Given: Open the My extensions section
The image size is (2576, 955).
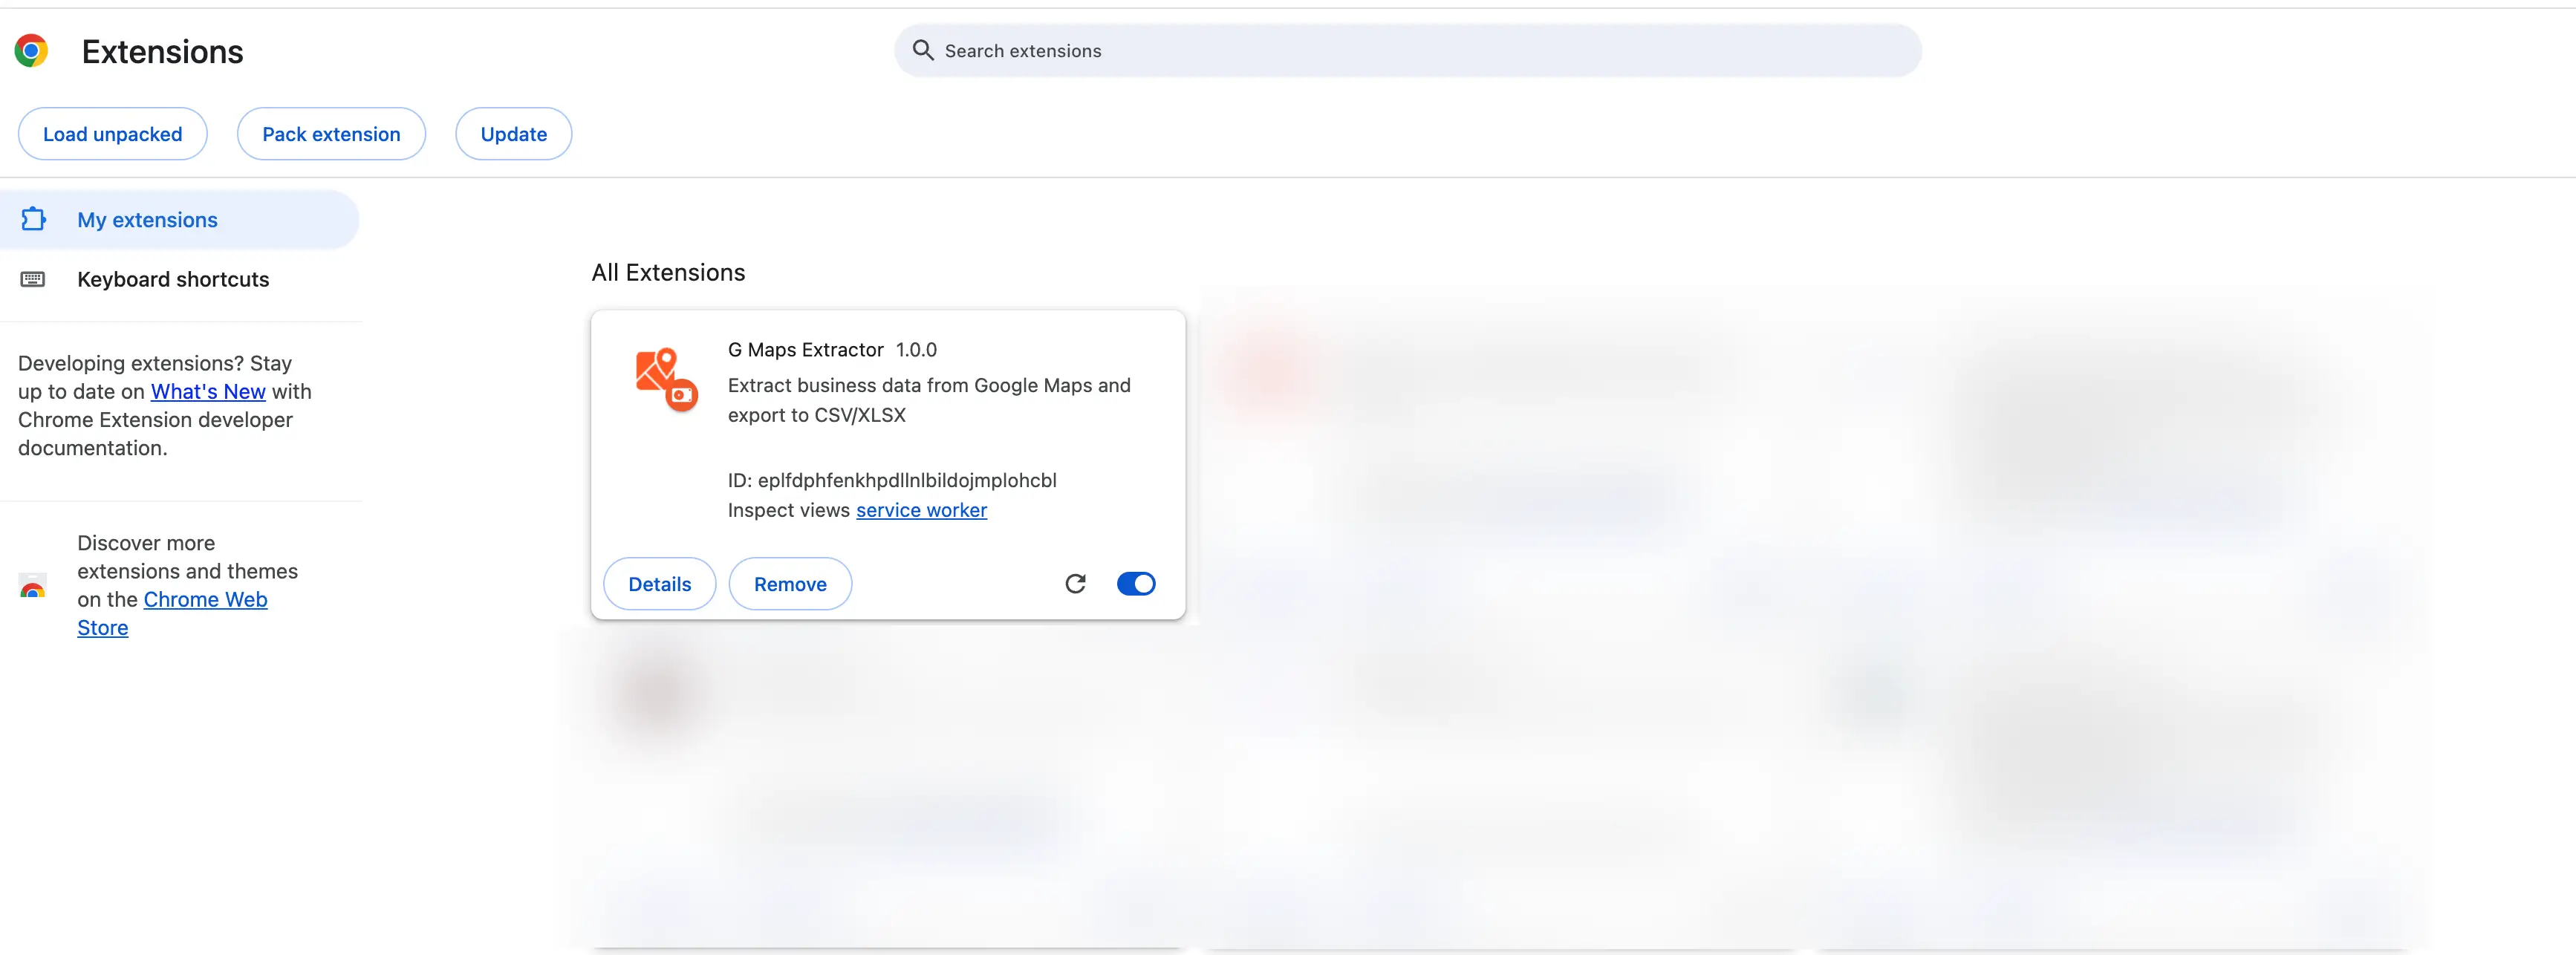Looking at the screenshot, I should pos(147,220).
